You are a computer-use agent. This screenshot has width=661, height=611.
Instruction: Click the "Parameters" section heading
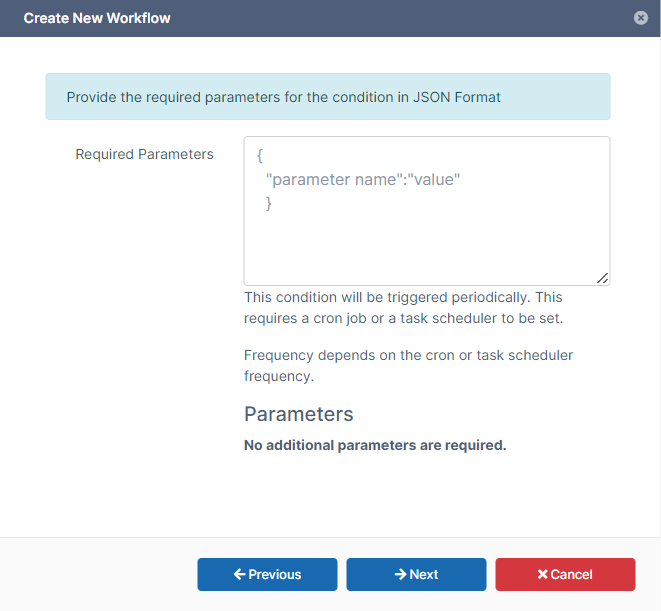pos(298,414)
